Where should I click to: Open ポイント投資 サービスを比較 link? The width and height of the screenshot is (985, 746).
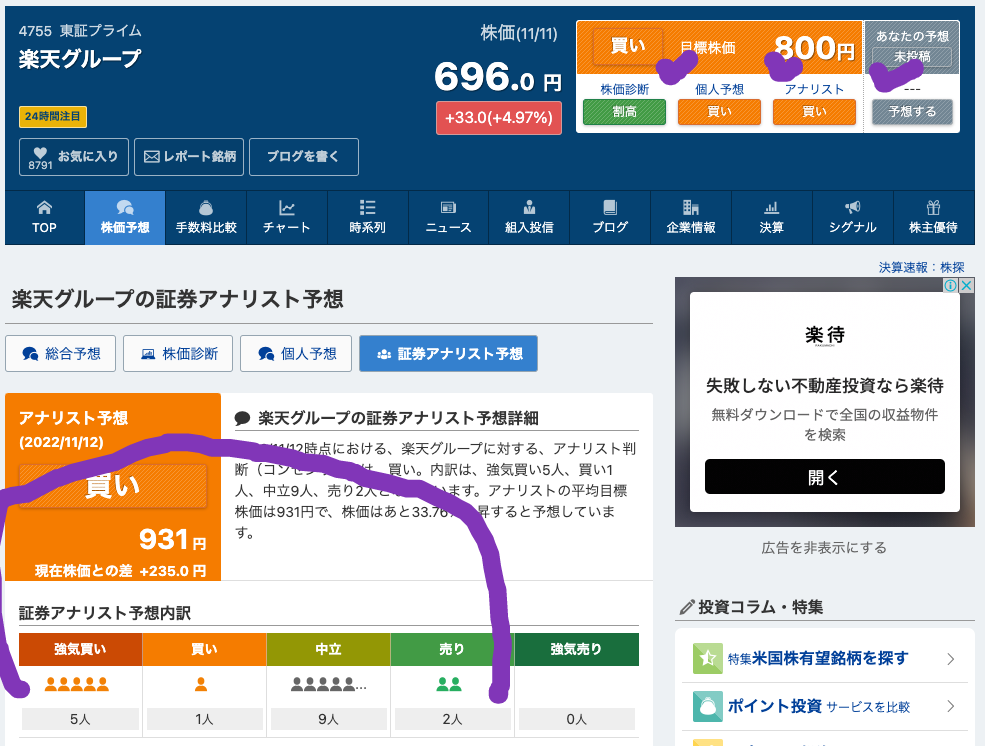(x=819, y=706)
